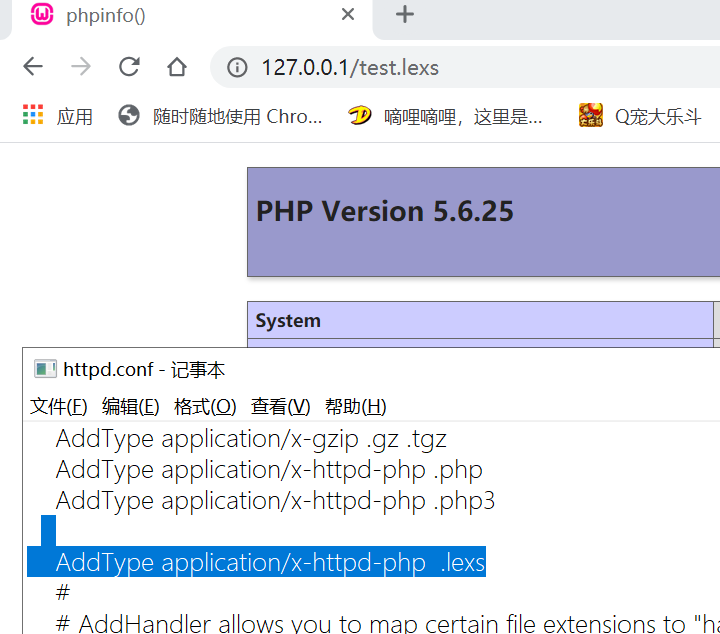Screen dimensions: 720x634
Task: Open a new browser tab
Action: [405, 14]
